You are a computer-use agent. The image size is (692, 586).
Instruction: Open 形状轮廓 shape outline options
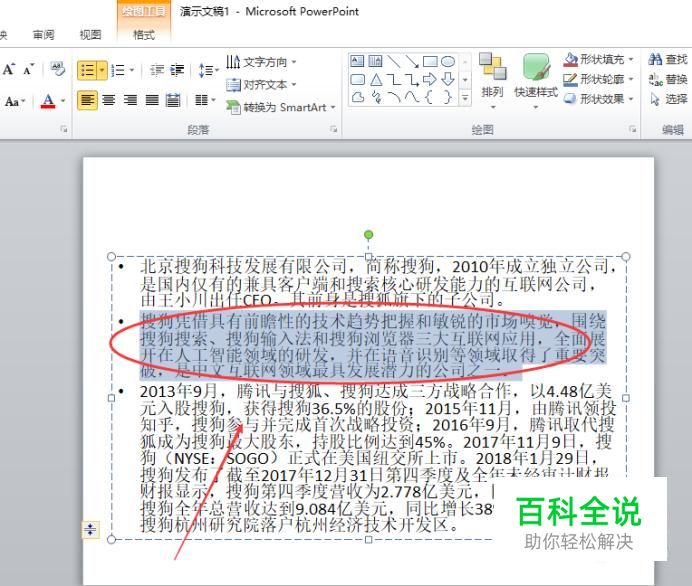click(598, 79)
